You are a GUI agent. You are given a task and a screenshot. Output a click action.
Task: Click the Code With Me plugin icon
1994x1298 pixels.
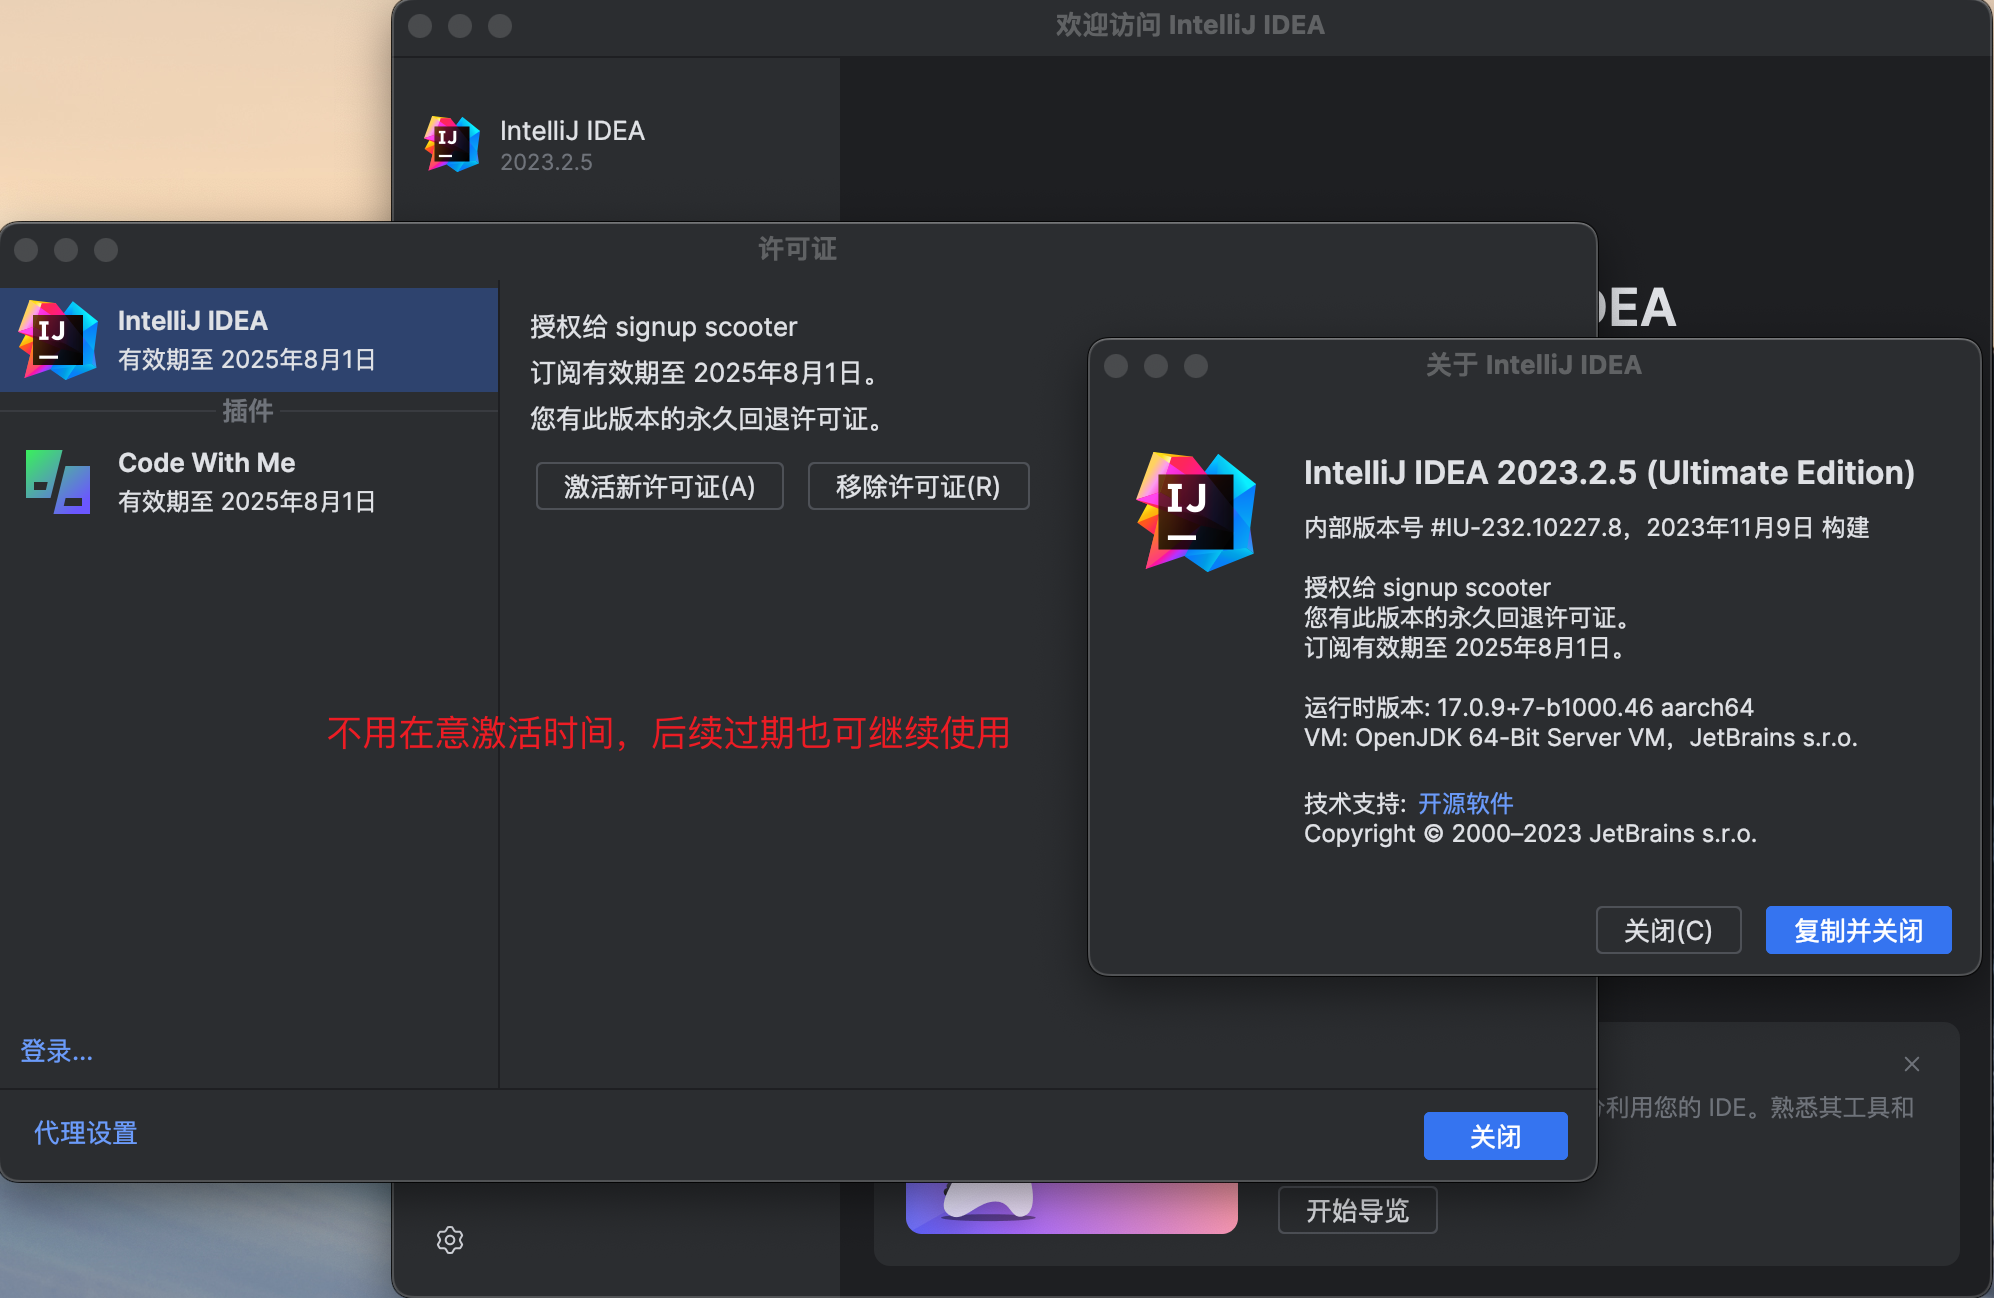pos(58,482)
